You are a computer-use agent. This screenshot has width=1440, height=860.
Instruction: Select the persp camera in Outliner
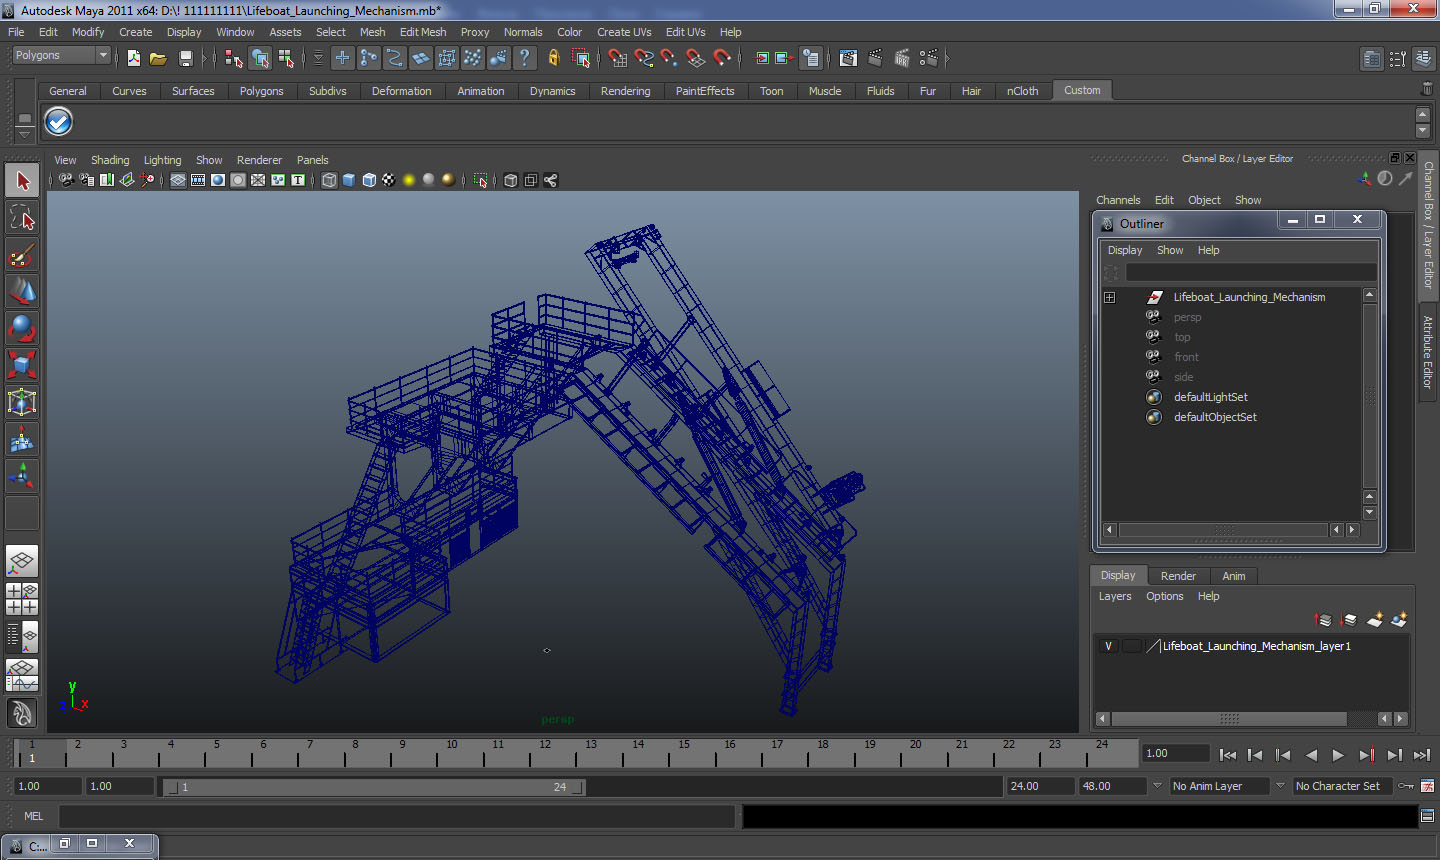1187,317
